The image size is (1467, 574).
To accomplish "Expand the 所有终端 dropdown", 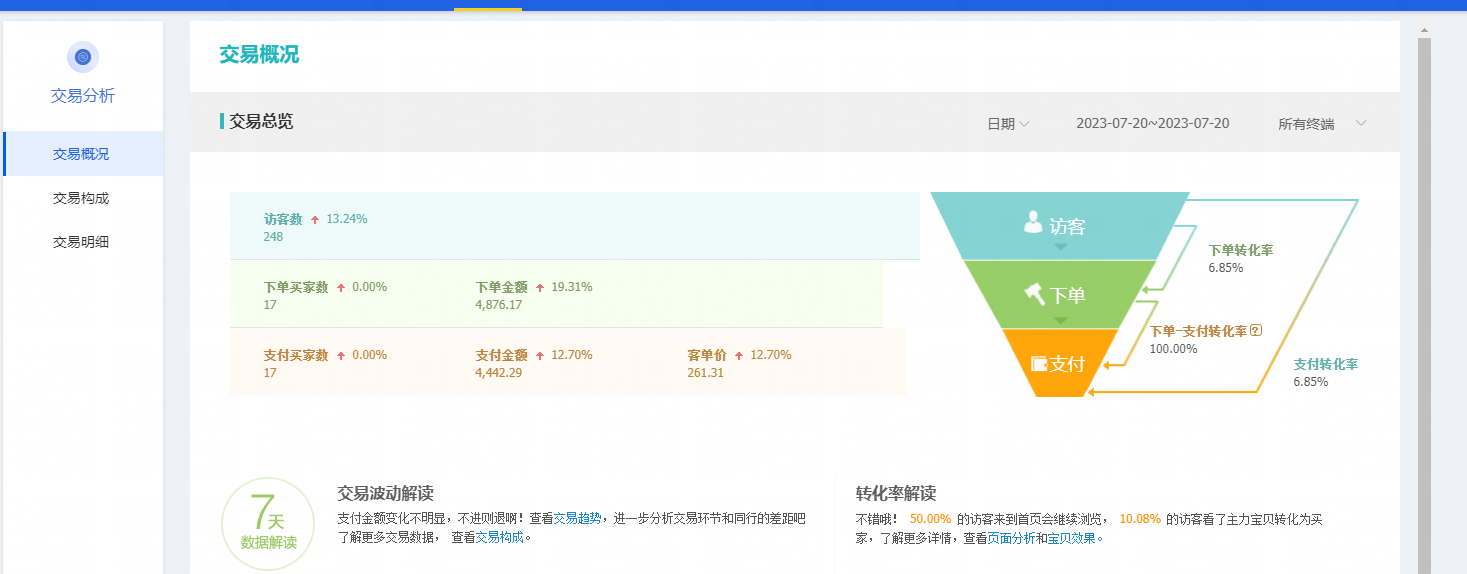I will tap(1322, 124).
